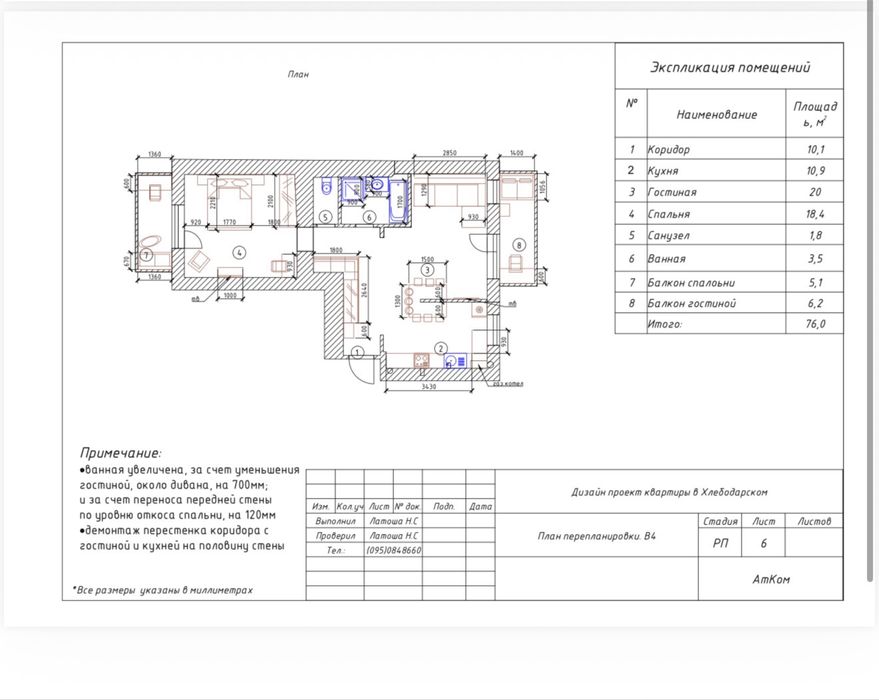
Task: Click the 'Итого:' label in table
Action: click(664, 324)
